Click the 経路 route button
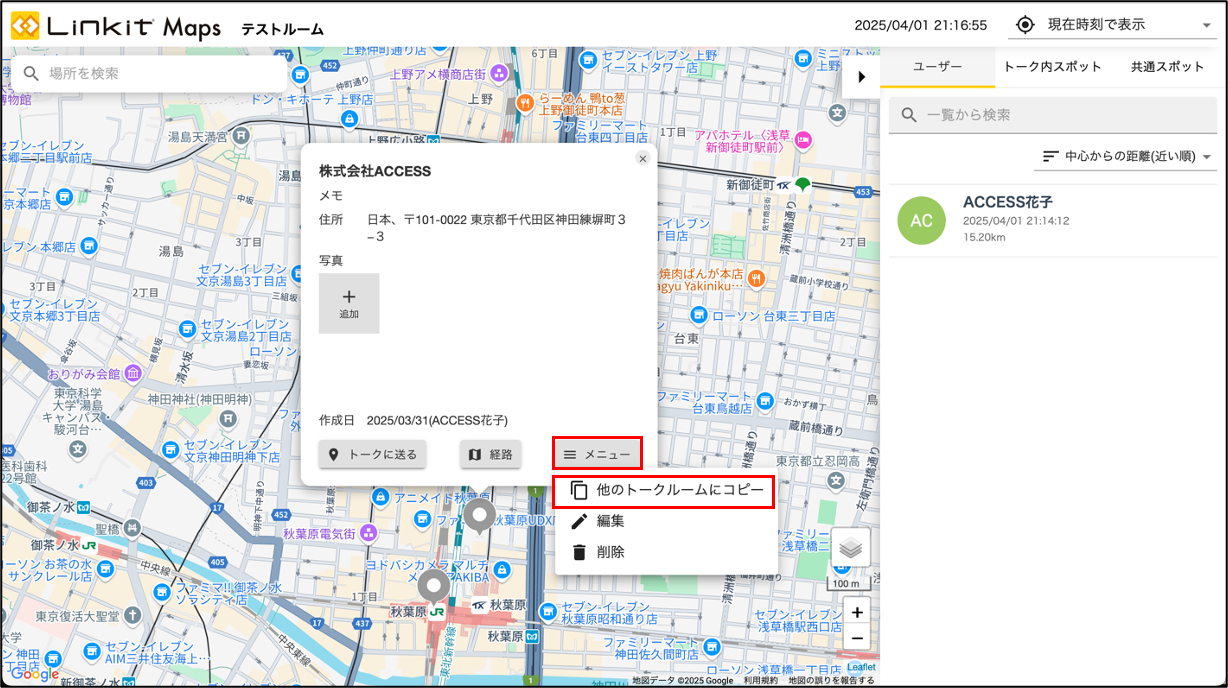Viewport: 1228px width, 688px height. pyautogui.click(x=491, y=454)
